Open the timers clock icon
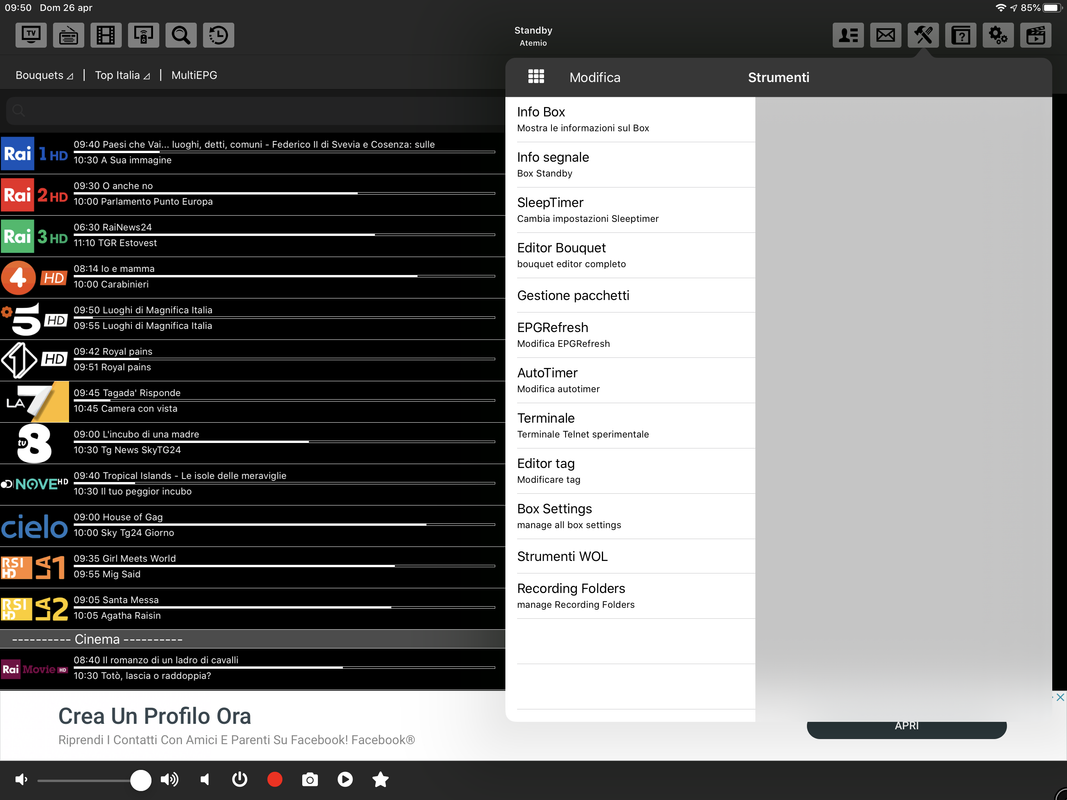 point(218,35)
